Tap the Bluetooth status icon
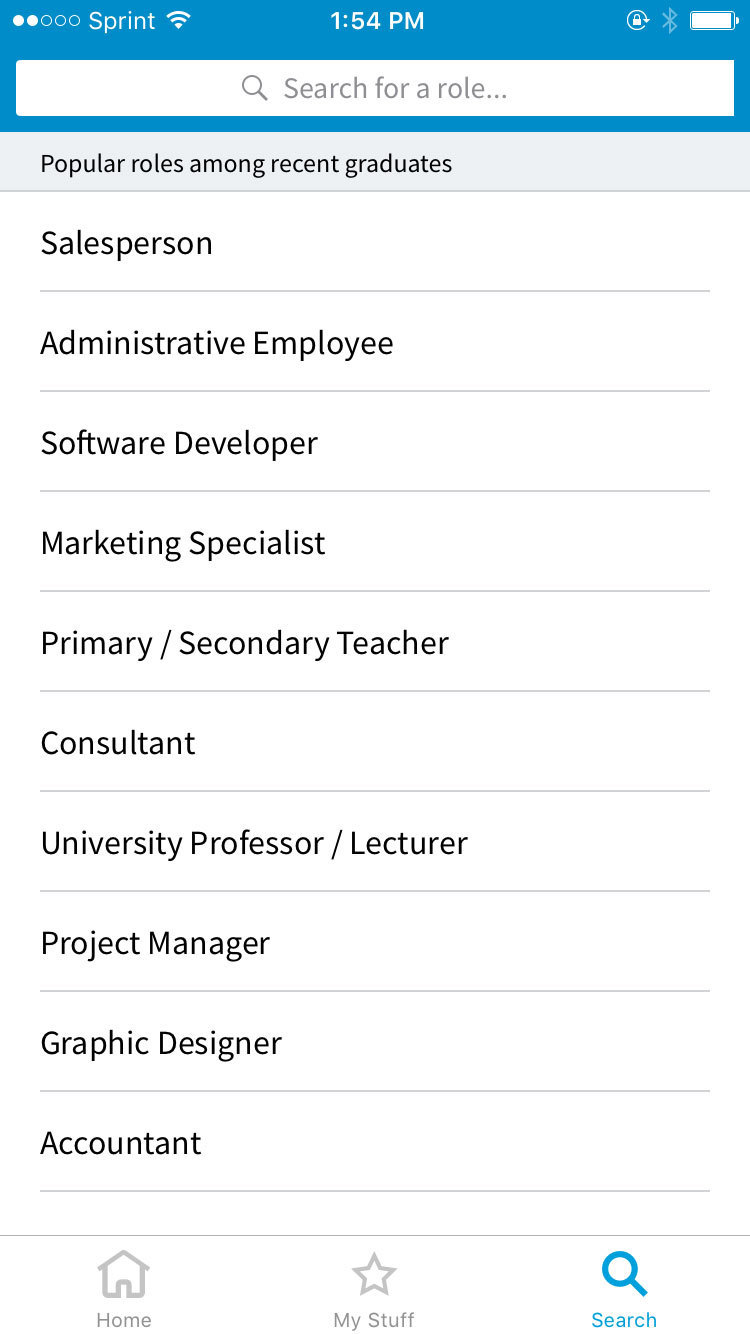The height and width of the screenshot is (1334, 750). point(670,21)
